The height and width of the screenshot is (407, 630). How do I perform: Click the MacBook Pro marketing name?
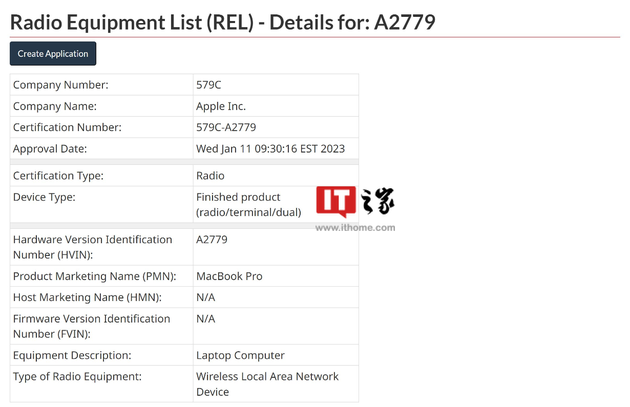click(x=229, y=276)
